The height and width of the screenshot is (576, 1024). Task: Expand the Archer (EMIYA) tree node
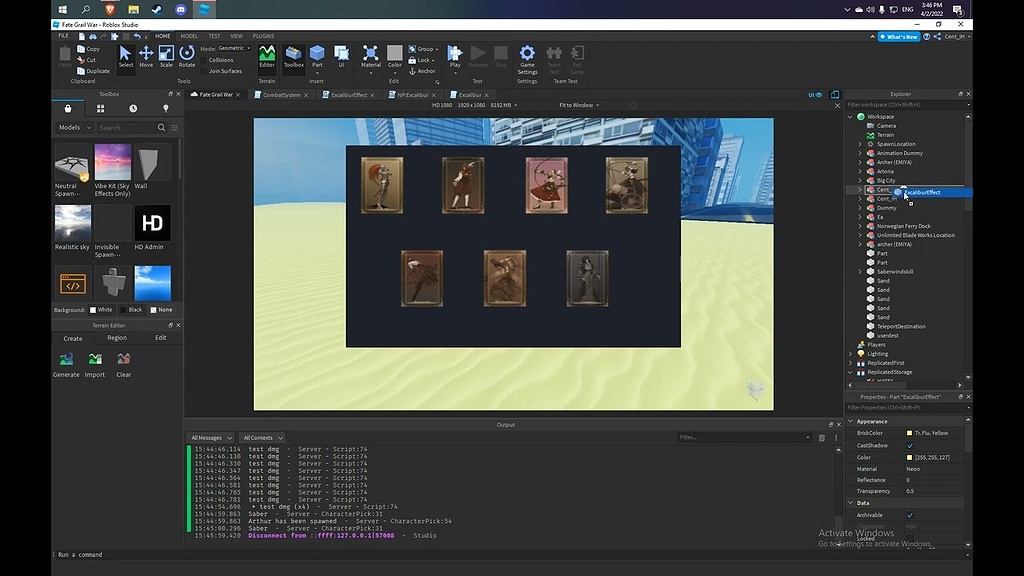860,162
